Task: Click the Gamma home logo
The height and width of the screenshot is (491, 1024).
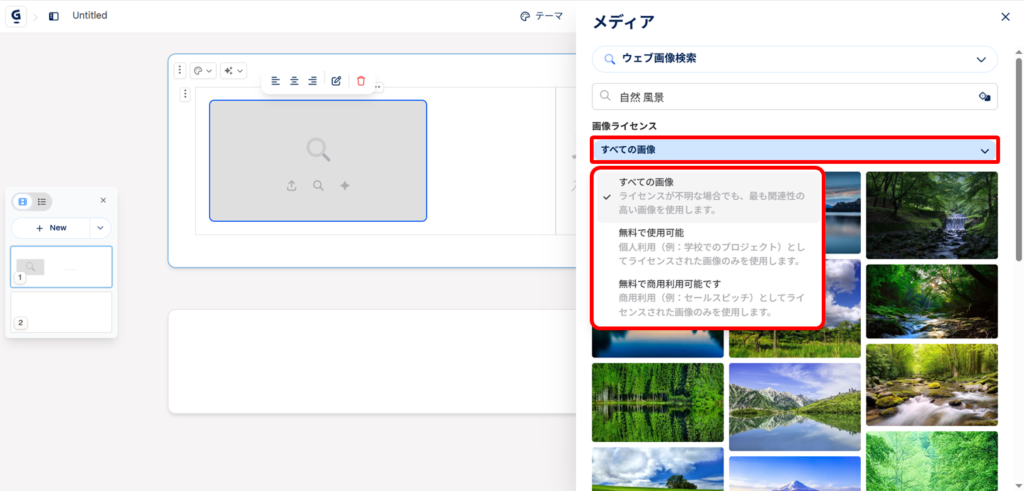Action: click(x=15, y=16)
